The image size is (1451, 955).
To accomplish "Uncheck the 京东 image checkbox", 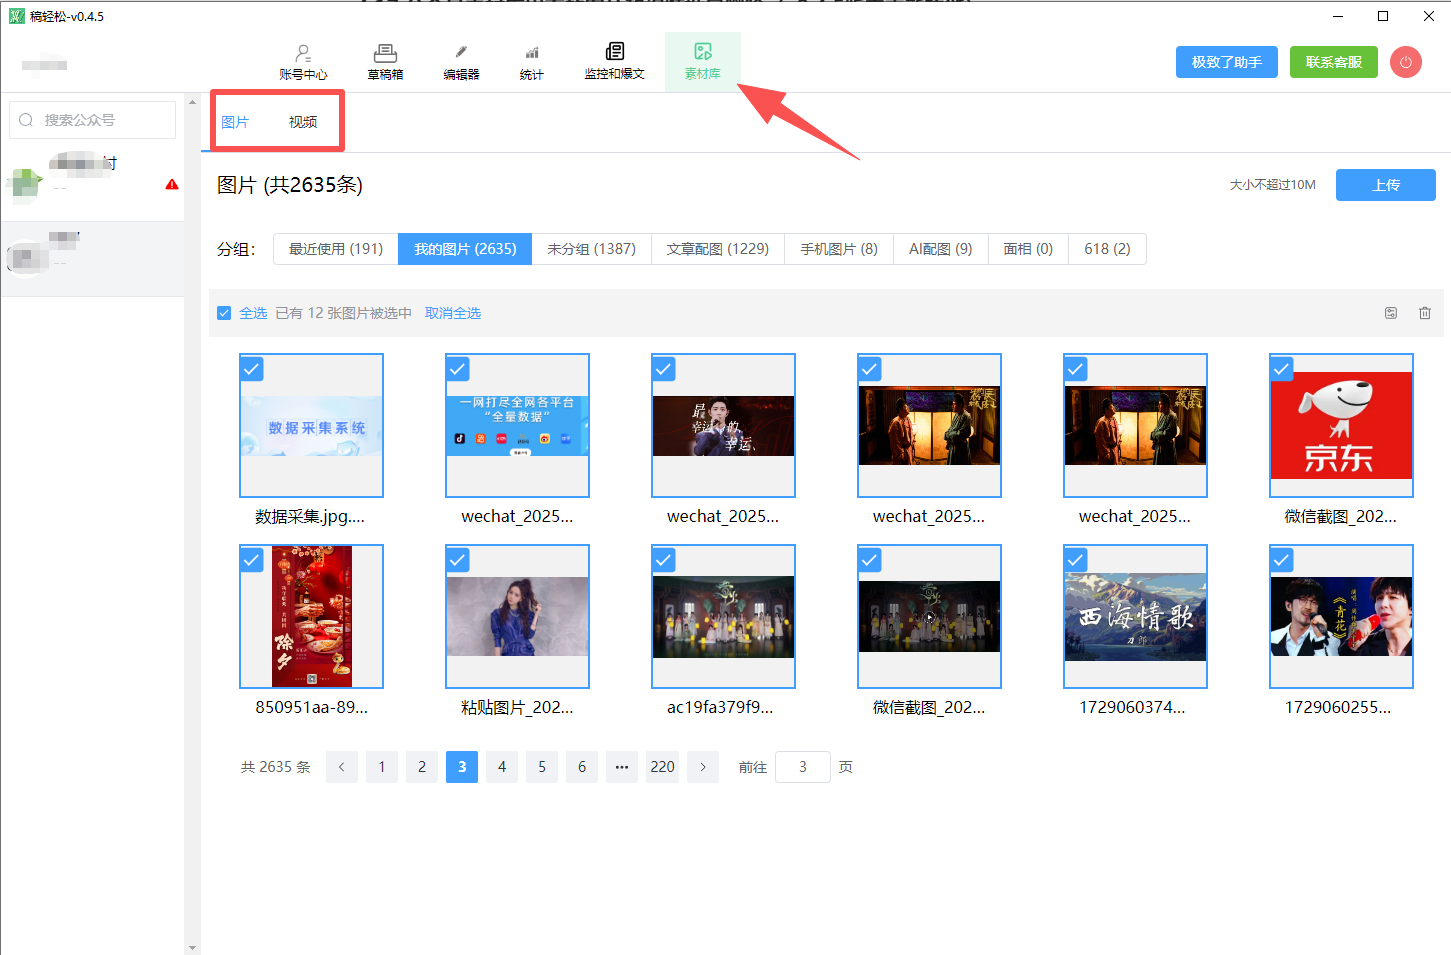I will pos(1282,370).
